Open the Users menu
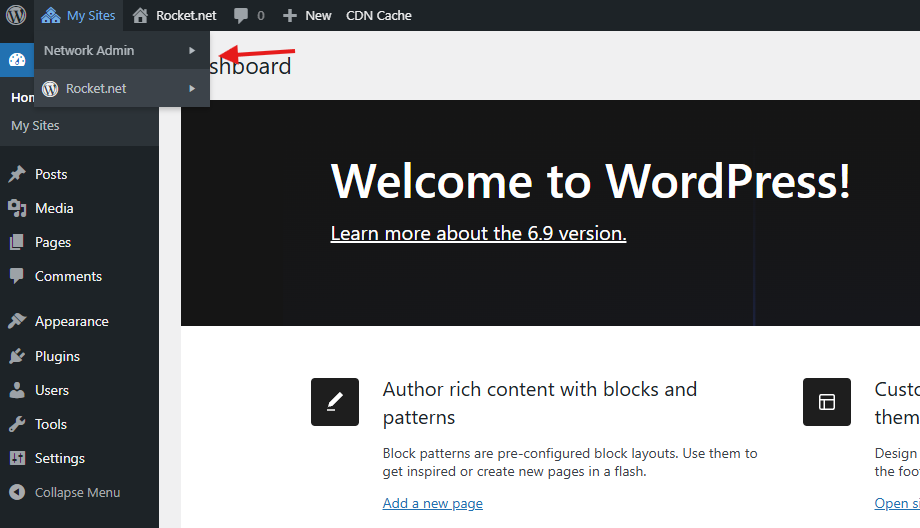 point(52,390)
